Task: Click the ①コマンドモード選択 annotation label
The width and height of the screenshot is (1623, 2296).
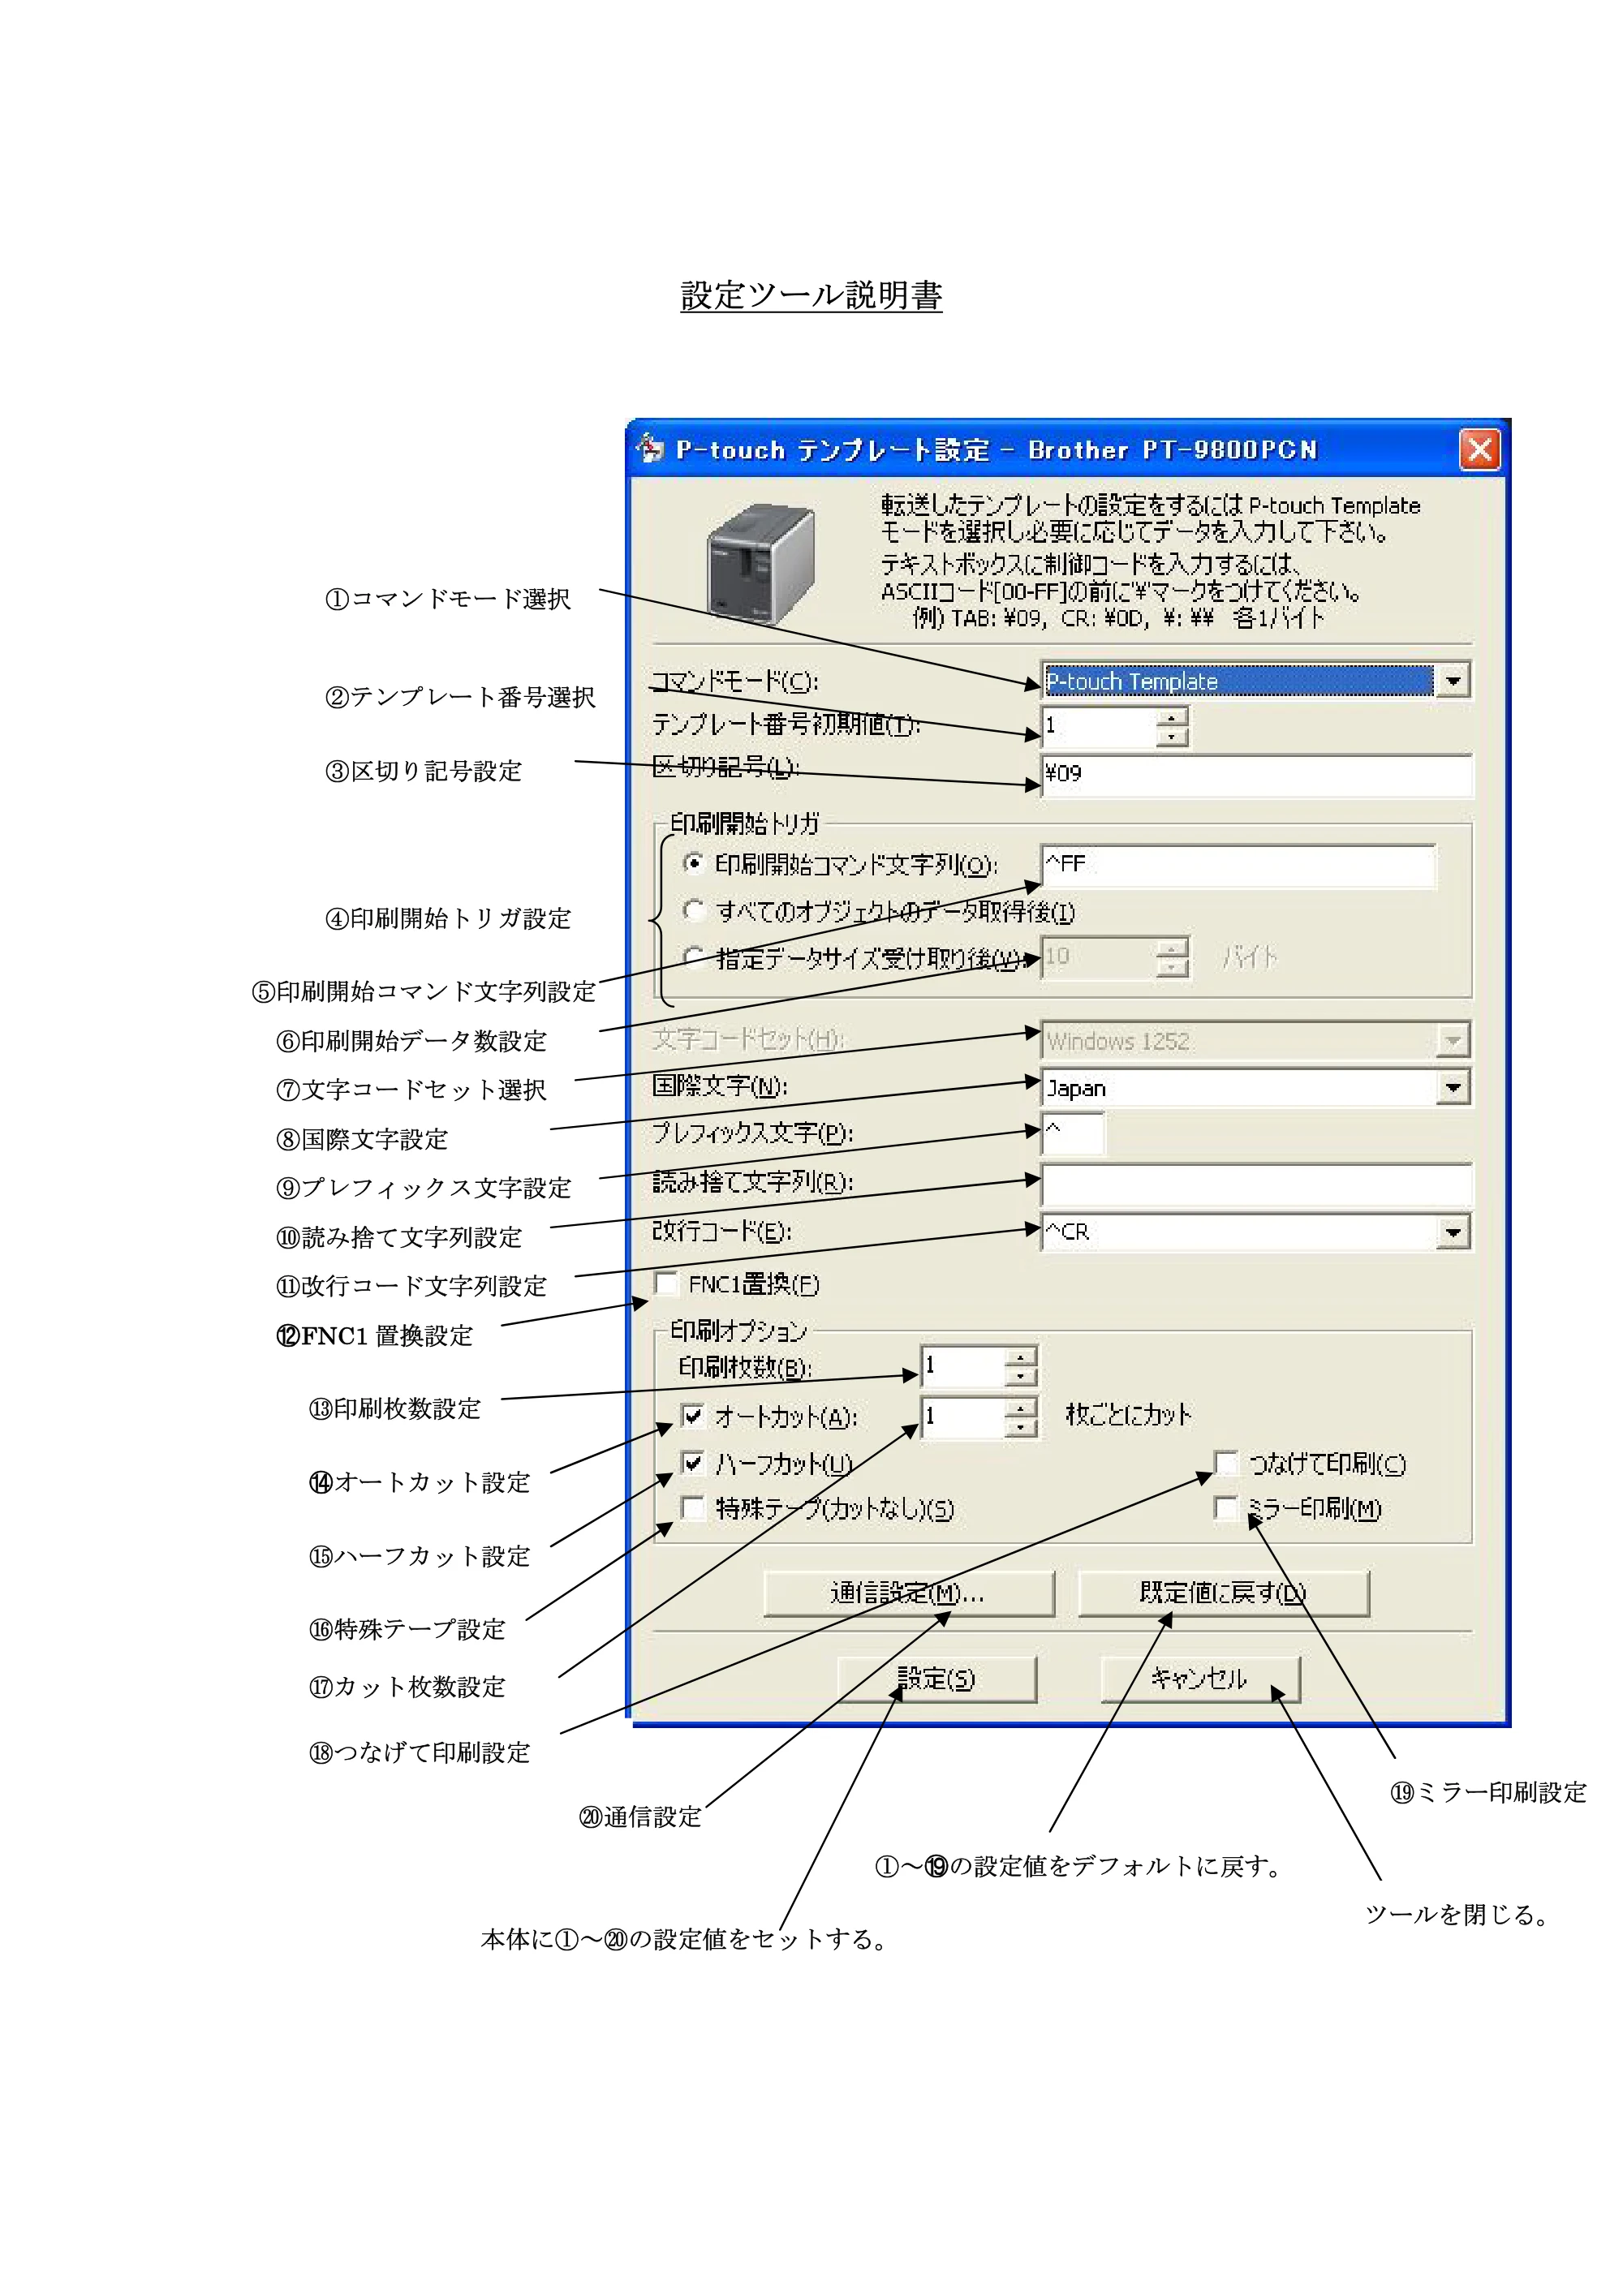Action: 448,599
